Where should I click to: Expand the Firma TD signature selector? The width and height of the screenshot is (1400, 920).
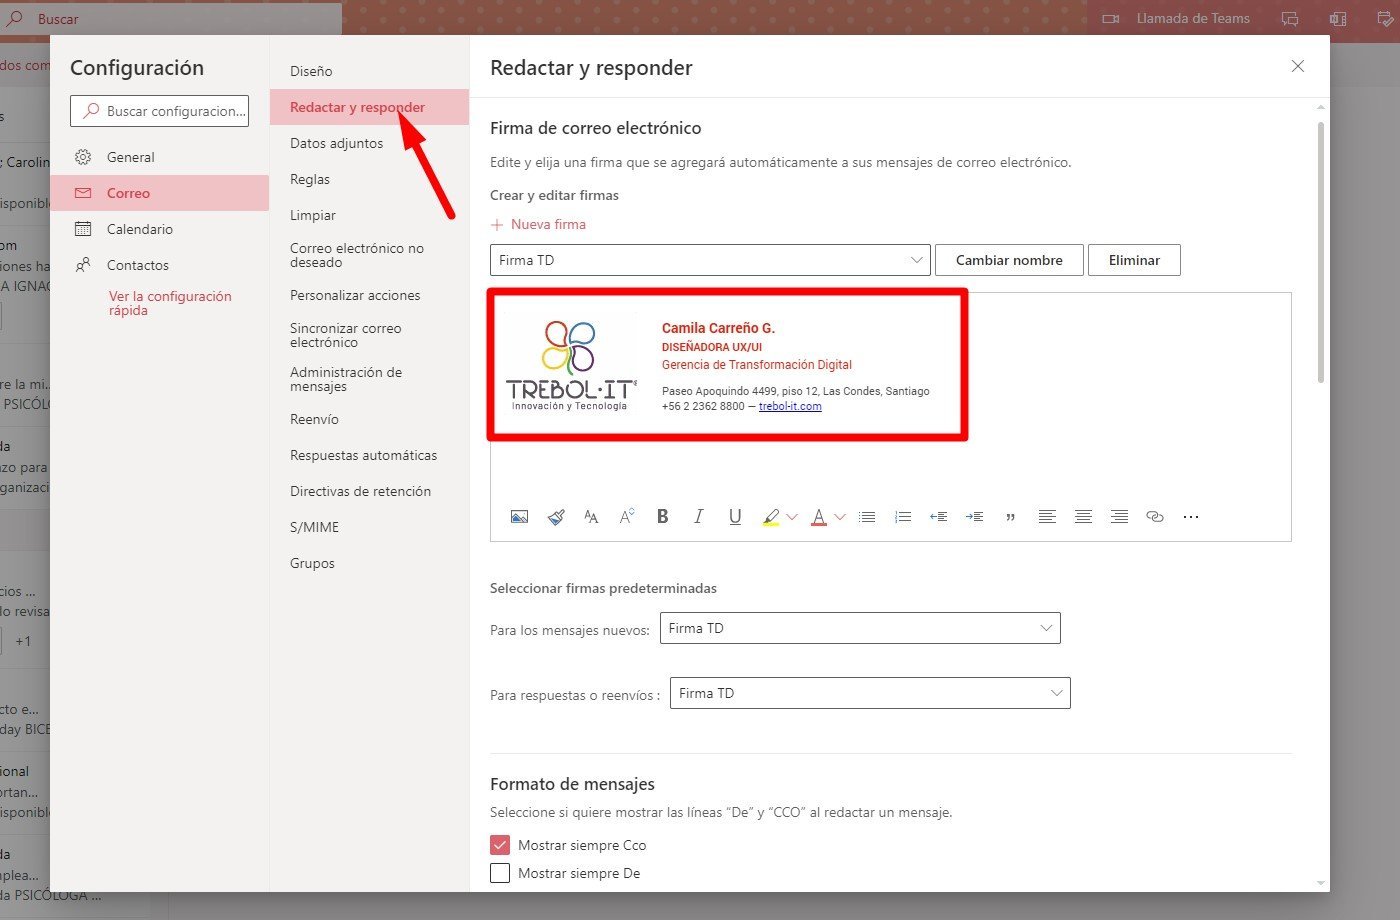(x=710, y=260)
